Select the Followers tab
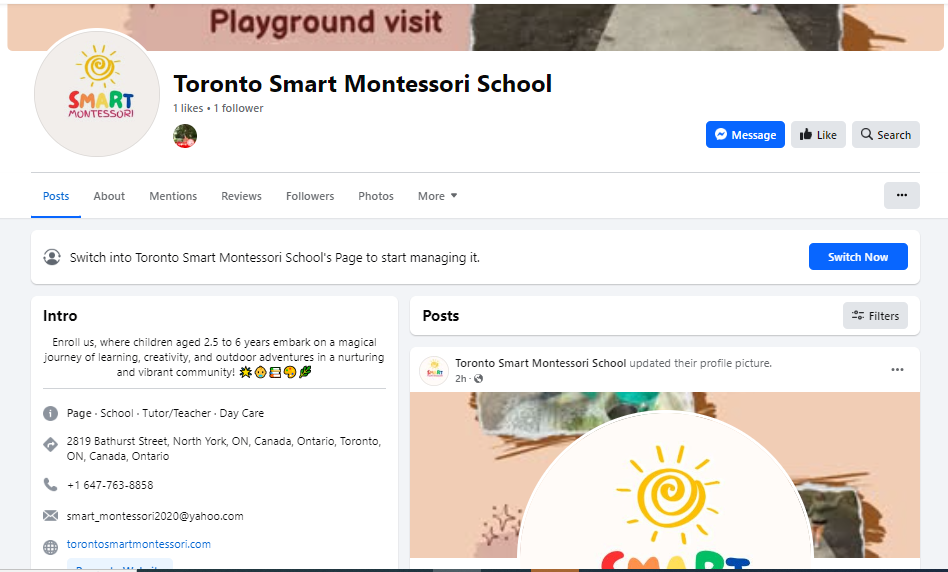 click(x=310, y=196)
